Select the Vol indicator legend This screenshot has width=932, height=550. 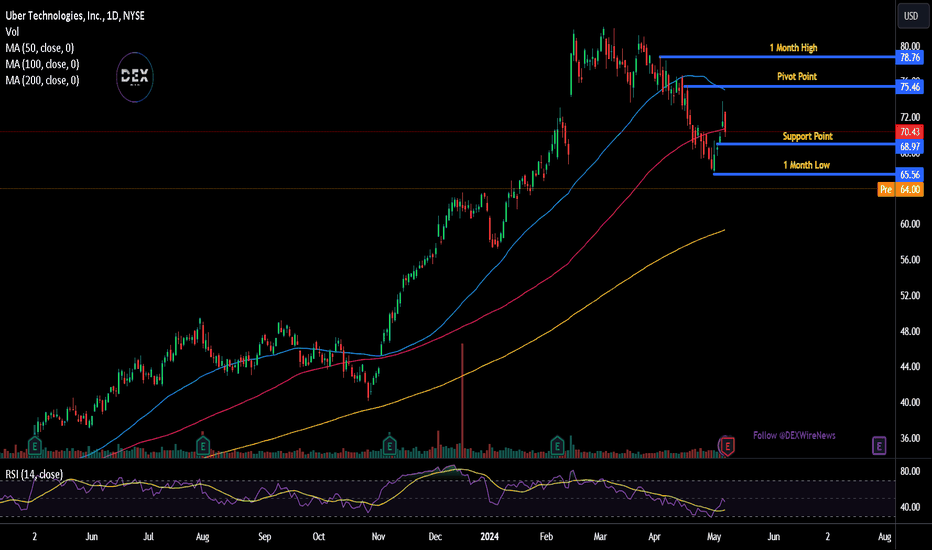12,32
